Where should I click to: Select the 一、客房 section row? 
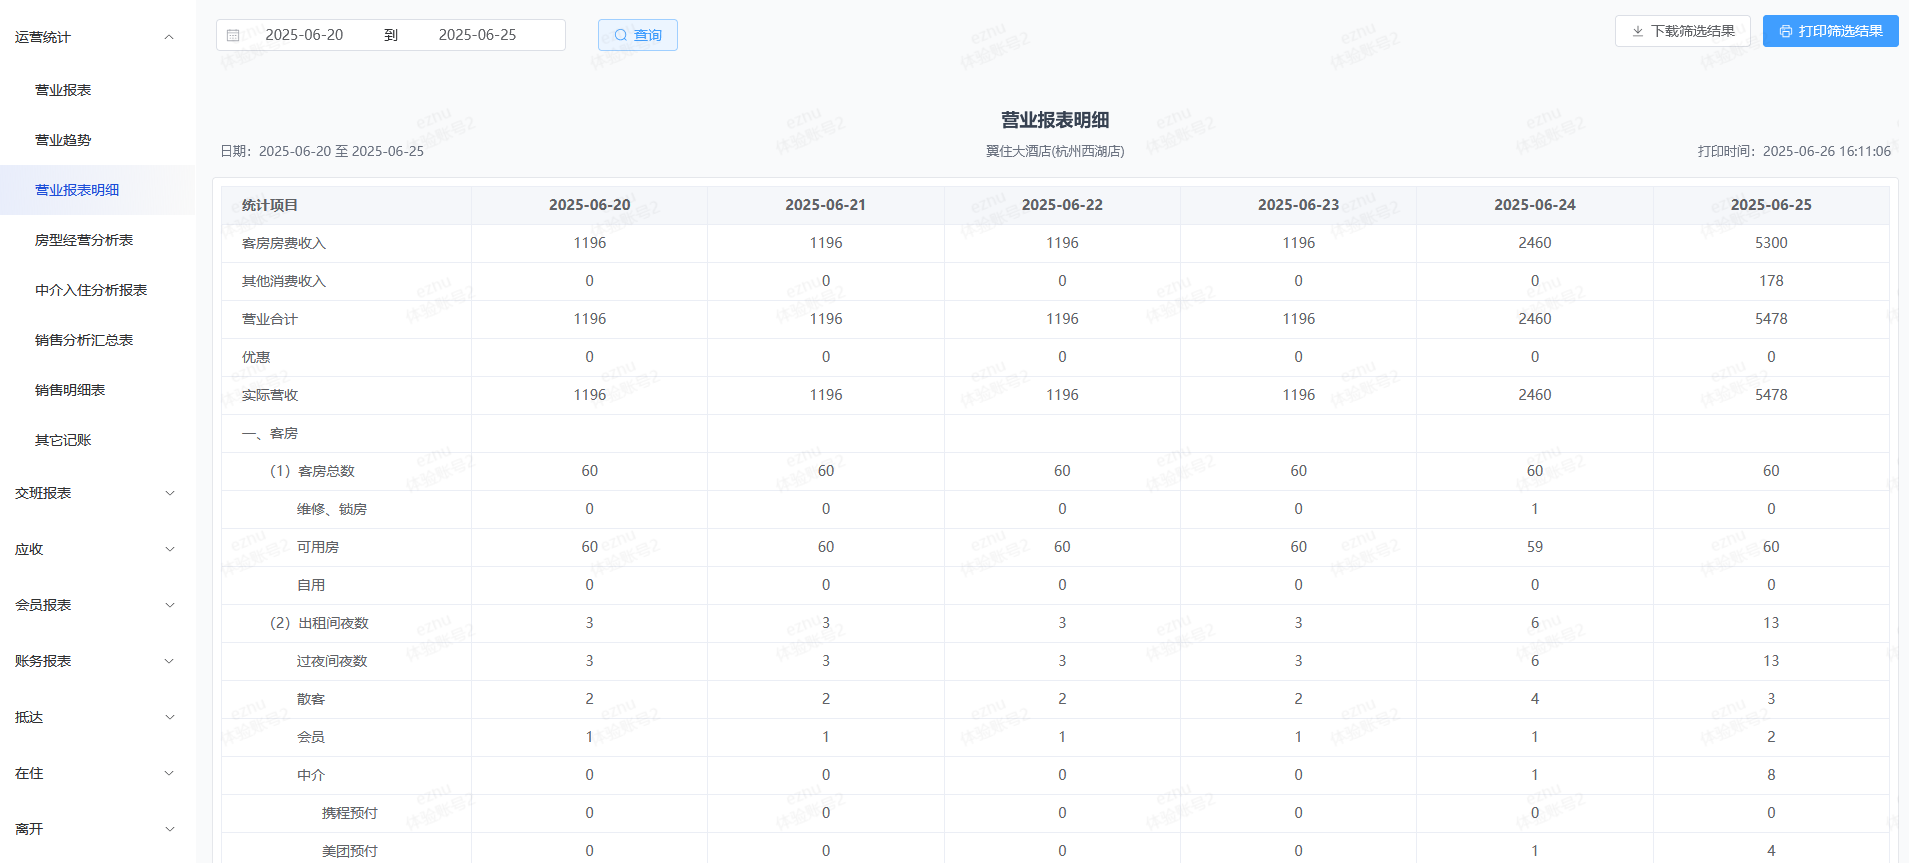coord(270,433)
